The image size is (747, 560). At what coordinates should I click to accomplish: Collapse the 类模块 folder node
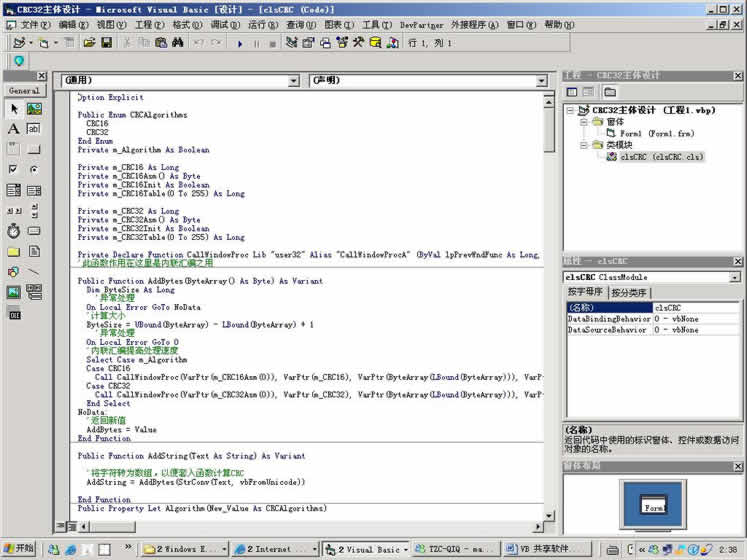pos(582,145)
